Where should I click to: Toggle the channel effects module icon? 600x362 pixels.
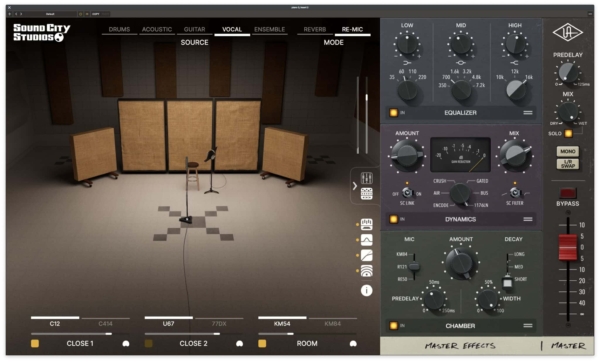tap(367, 224)
